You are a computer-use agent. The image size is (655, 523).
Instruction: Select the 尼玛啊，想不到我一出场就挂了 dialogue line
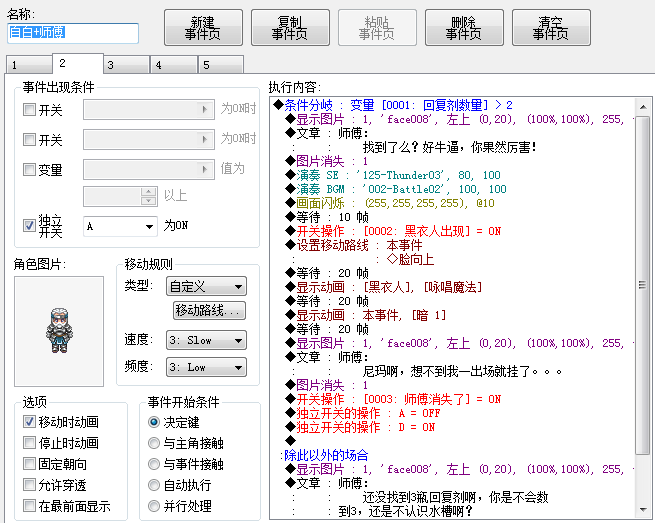click(x=462, y=371)
